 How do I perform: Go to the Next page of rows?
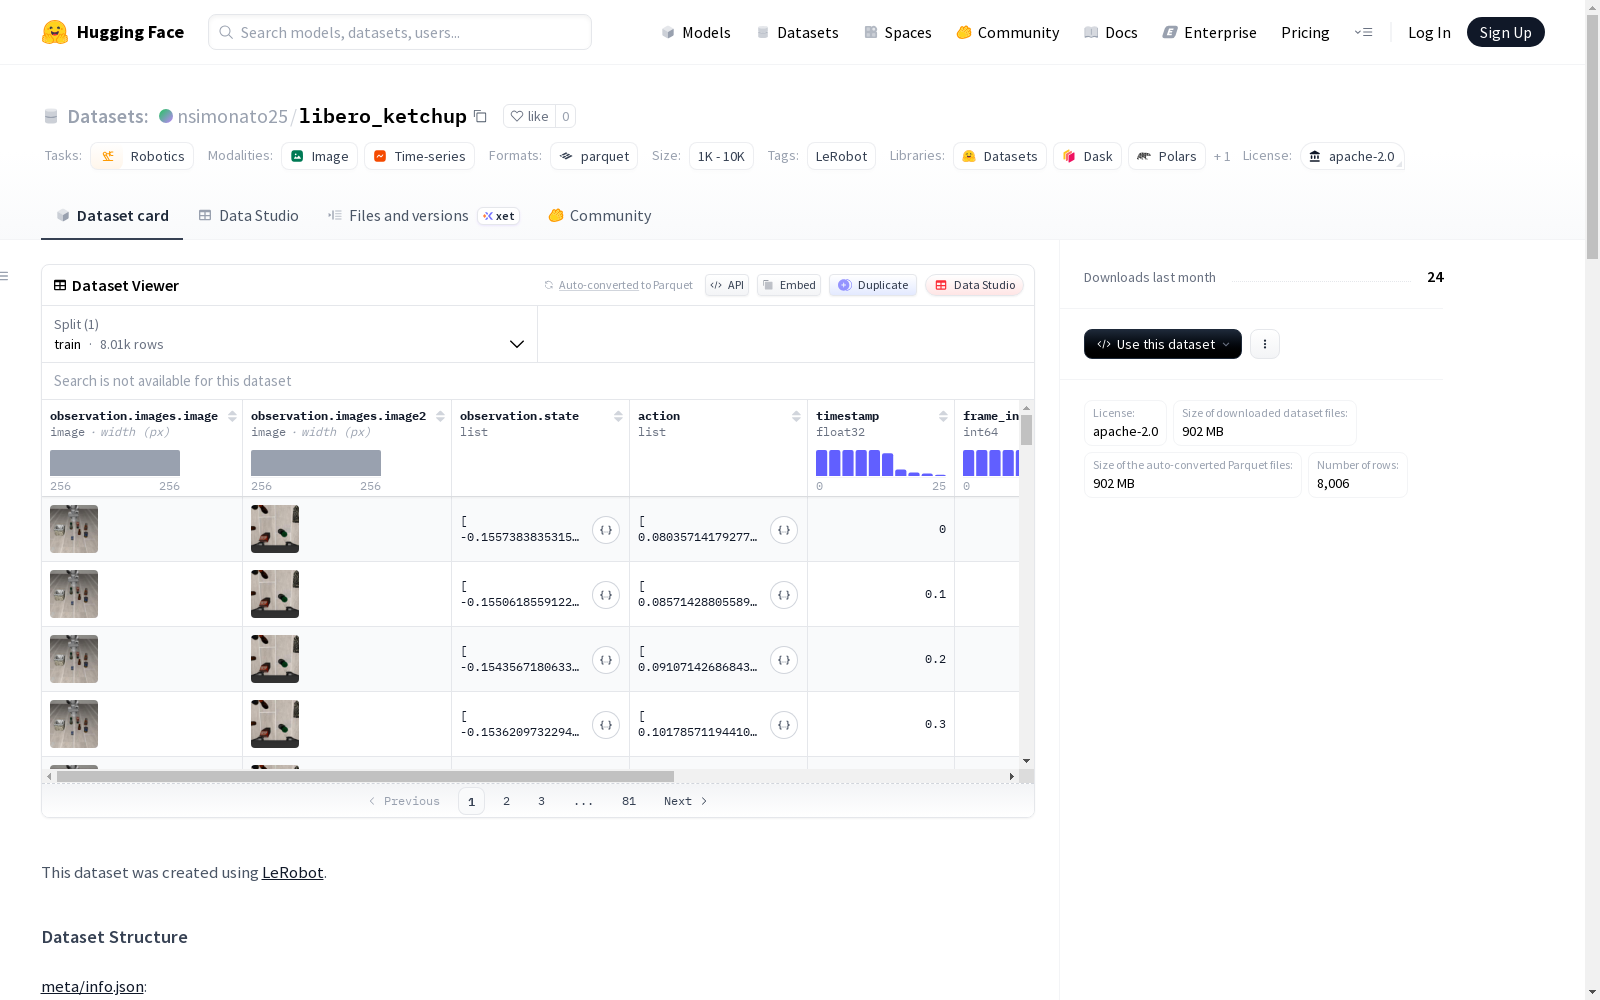pos(686,801)
